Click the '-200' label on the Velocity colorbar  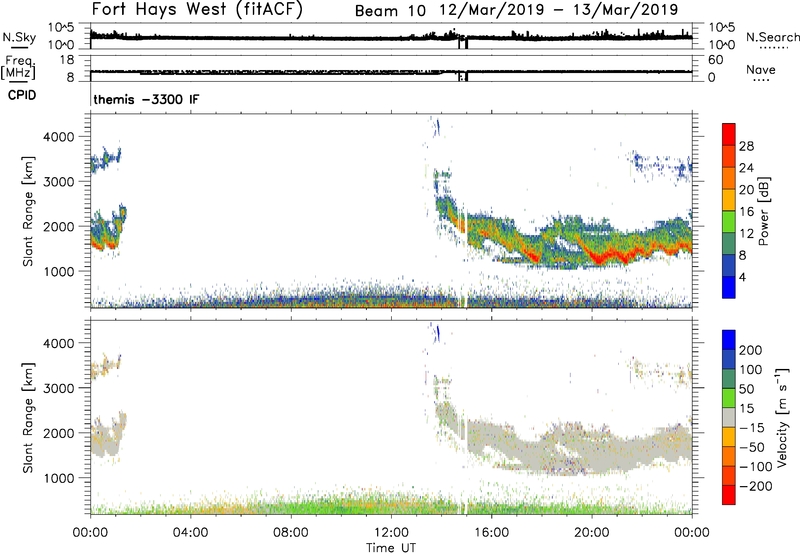(756, 486)
